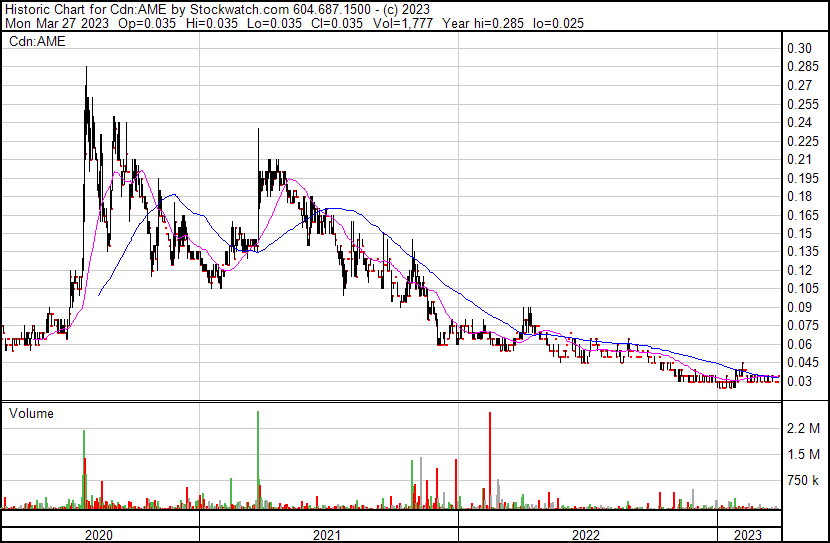
Task: Select the 2021 year marker on timeline
Action: (328, 534)
